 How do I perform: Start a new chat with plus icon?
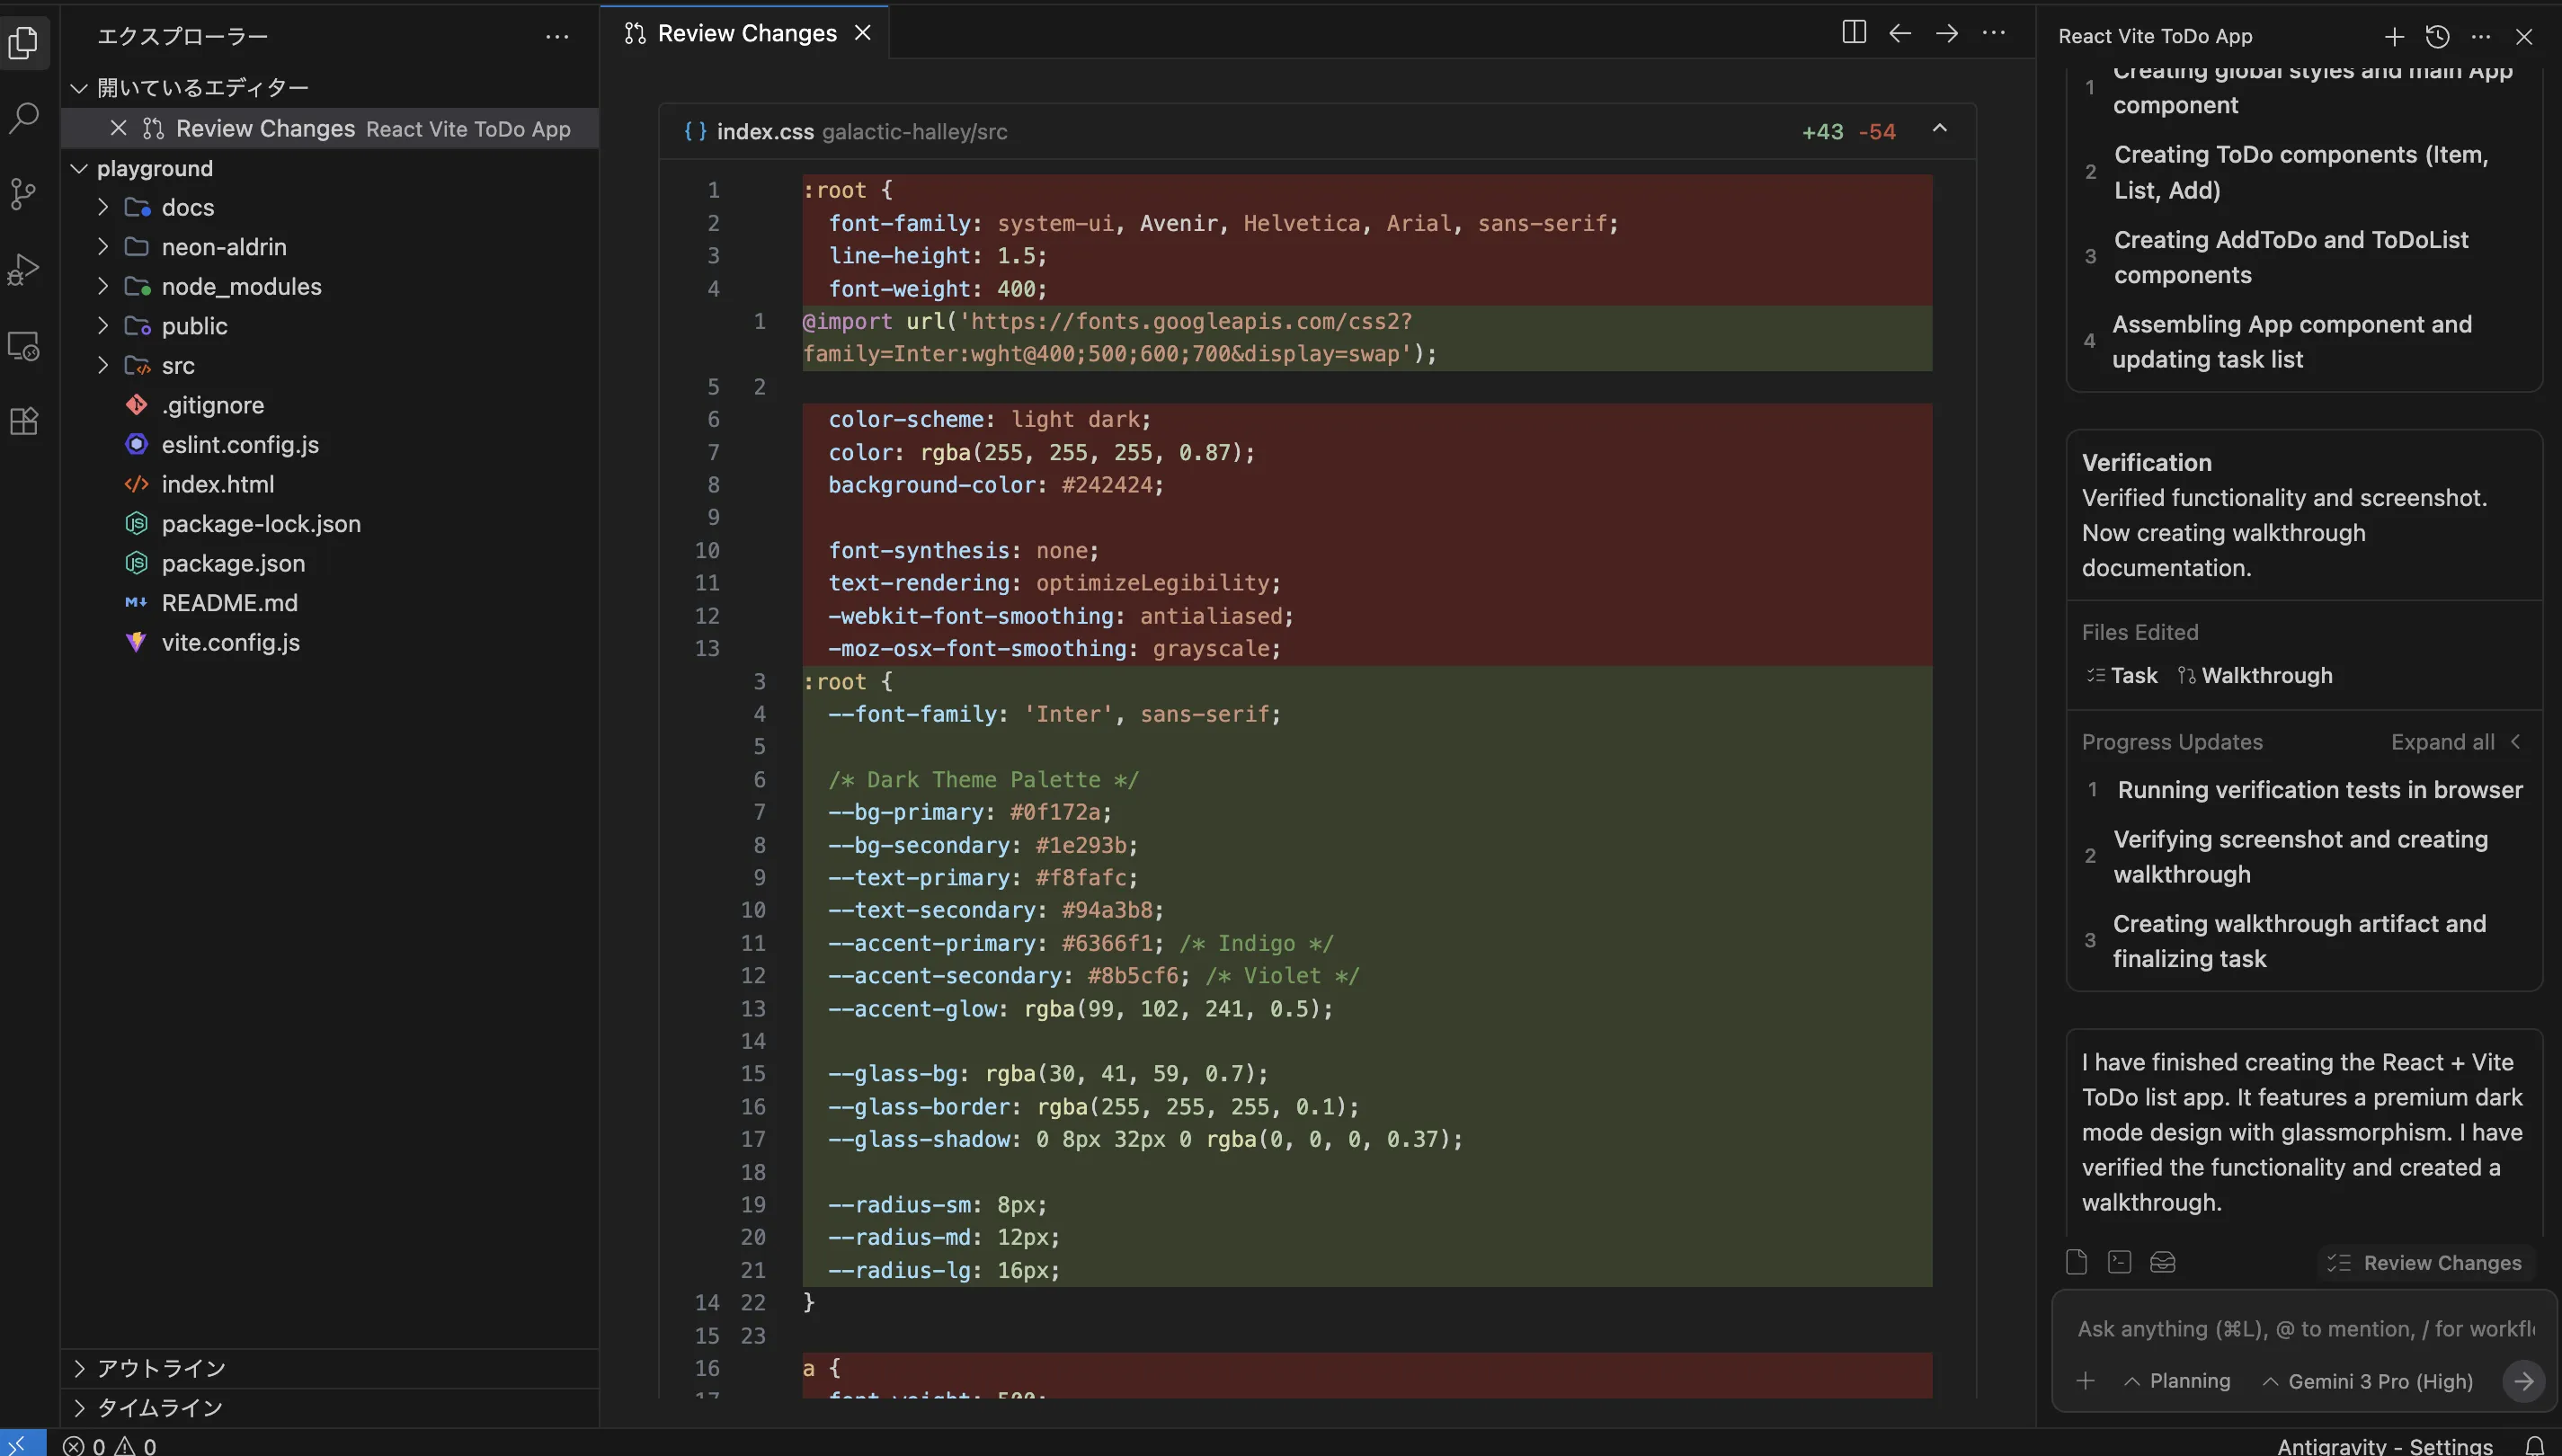[x=2393, y=37]
